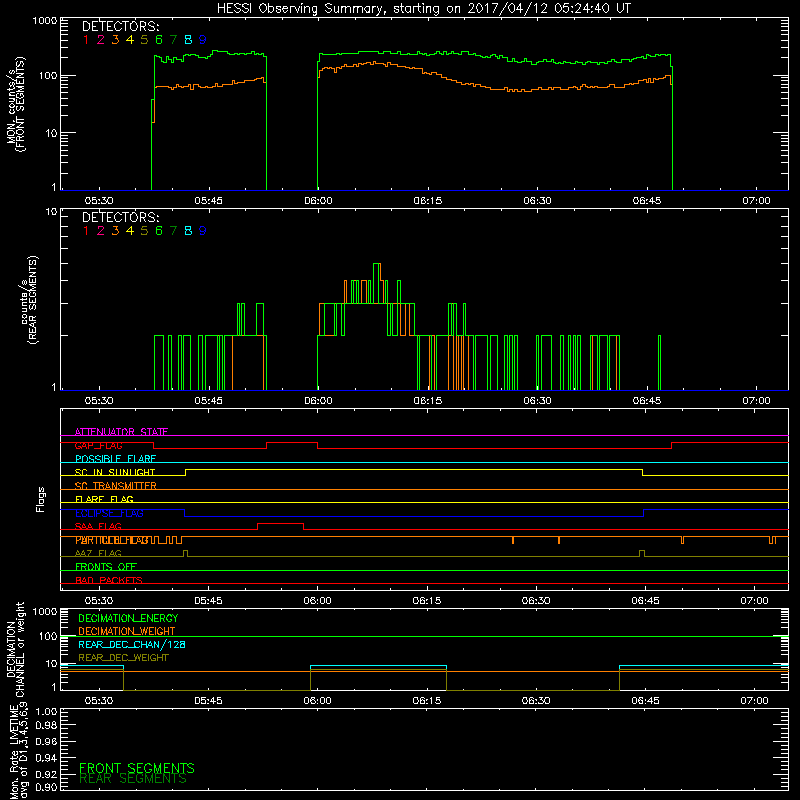Click detector 2 in the rear segments legend
Viewport: 800px width, 800px height.
point(101,231)
